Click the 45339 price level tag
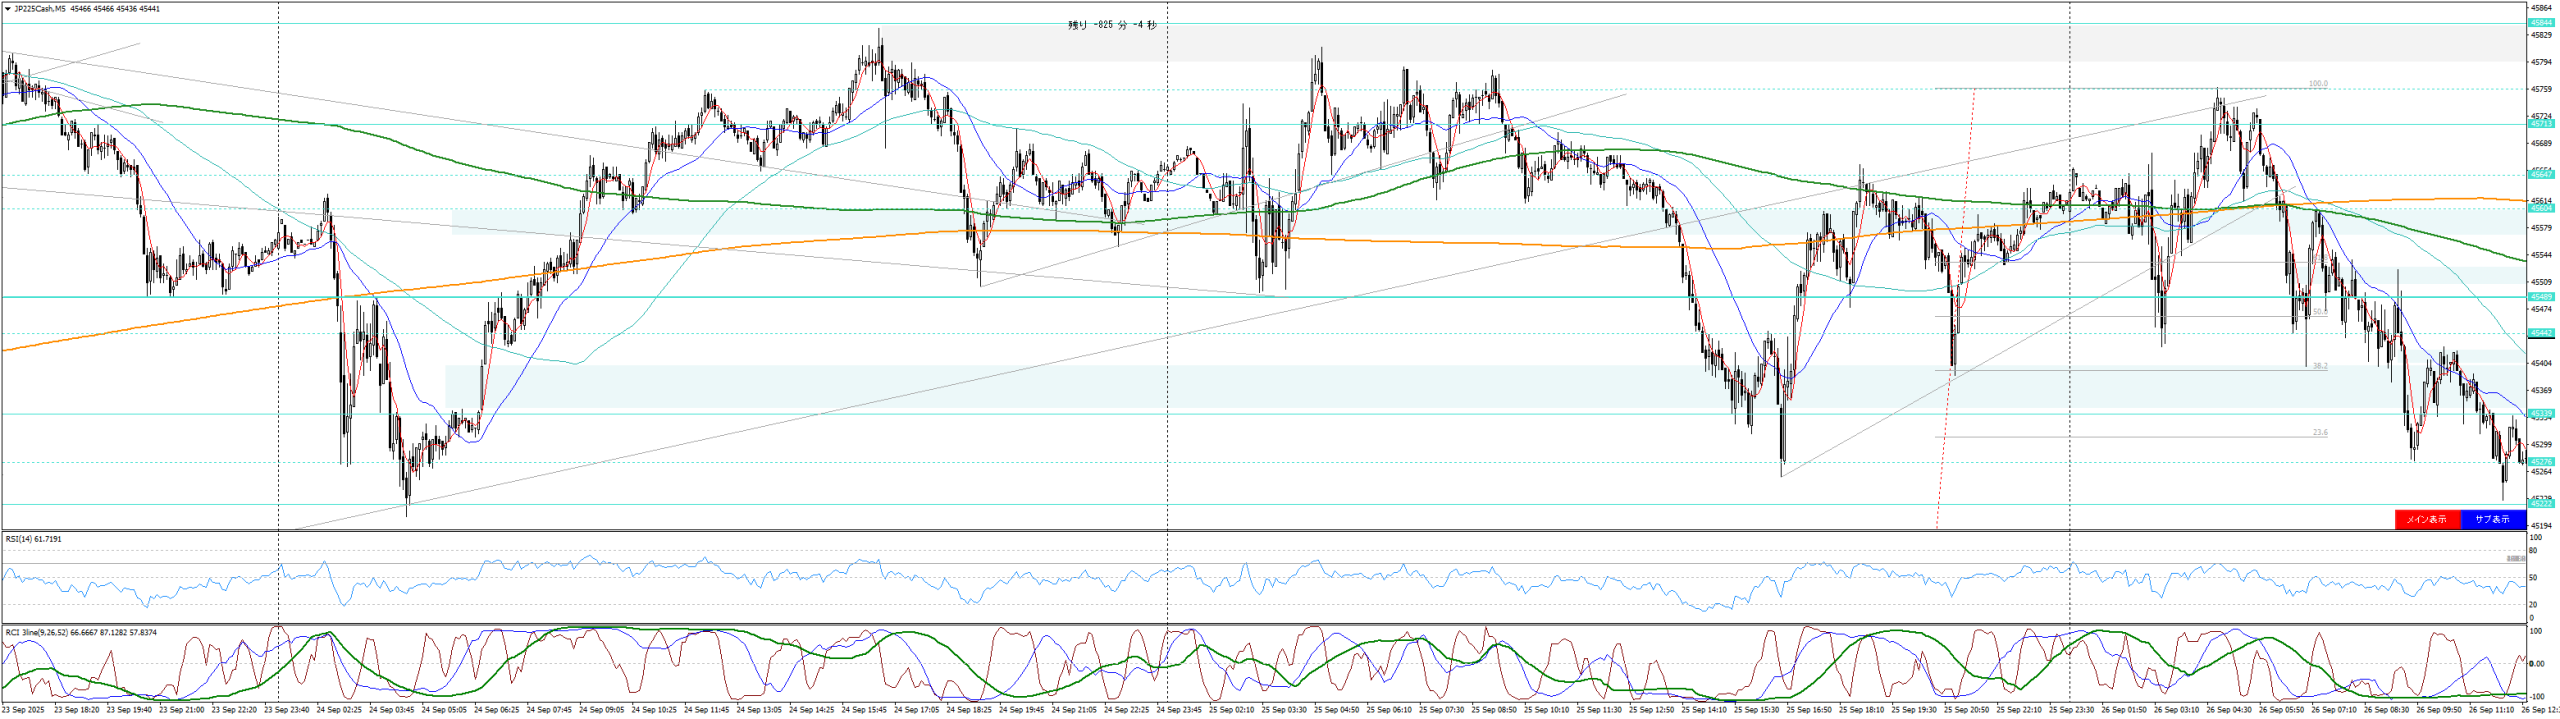The height and width of the screenshot is (719, 2560). pyautogui.click(x=2541, y=413)
